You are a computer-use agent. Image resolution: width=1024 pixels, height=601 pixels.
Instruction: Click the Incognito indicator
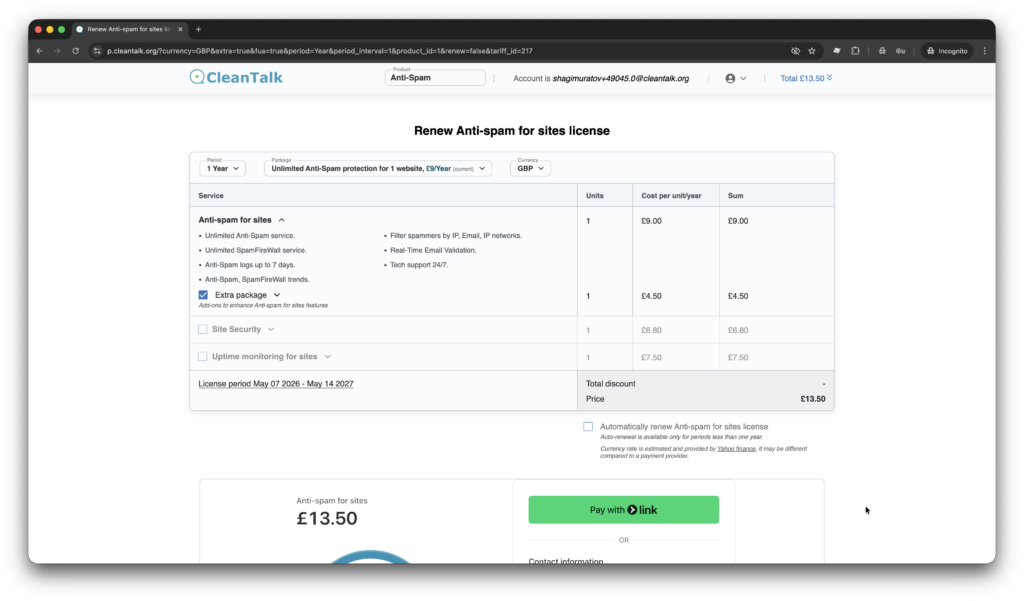[x=947, y=51]
